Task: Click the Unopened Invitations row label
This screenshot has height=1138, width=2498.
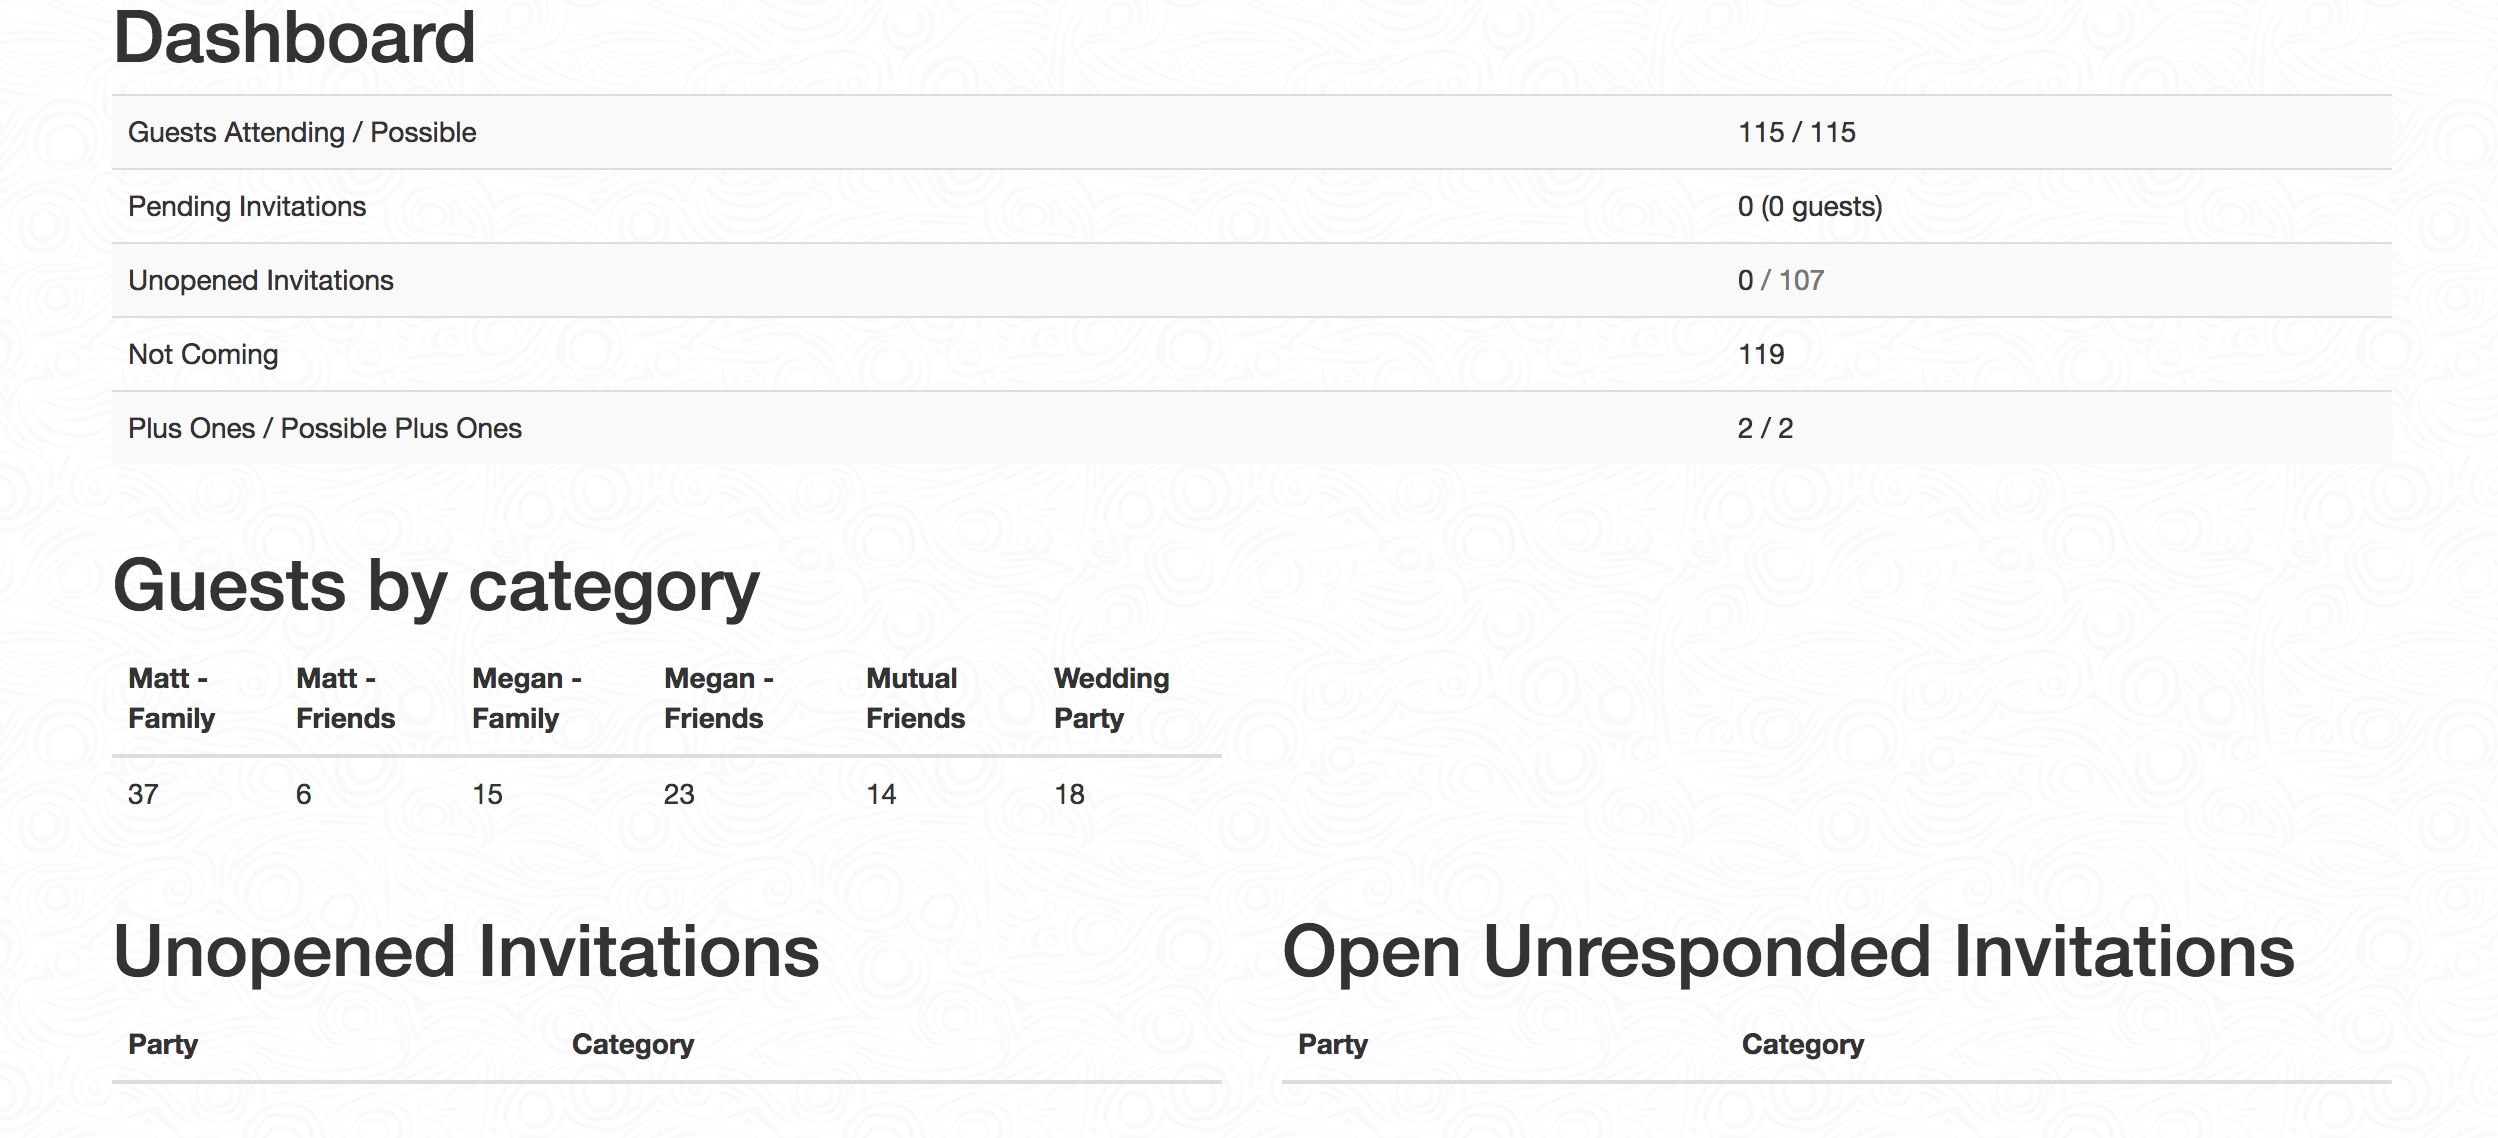Action: (x=261, y=280)
